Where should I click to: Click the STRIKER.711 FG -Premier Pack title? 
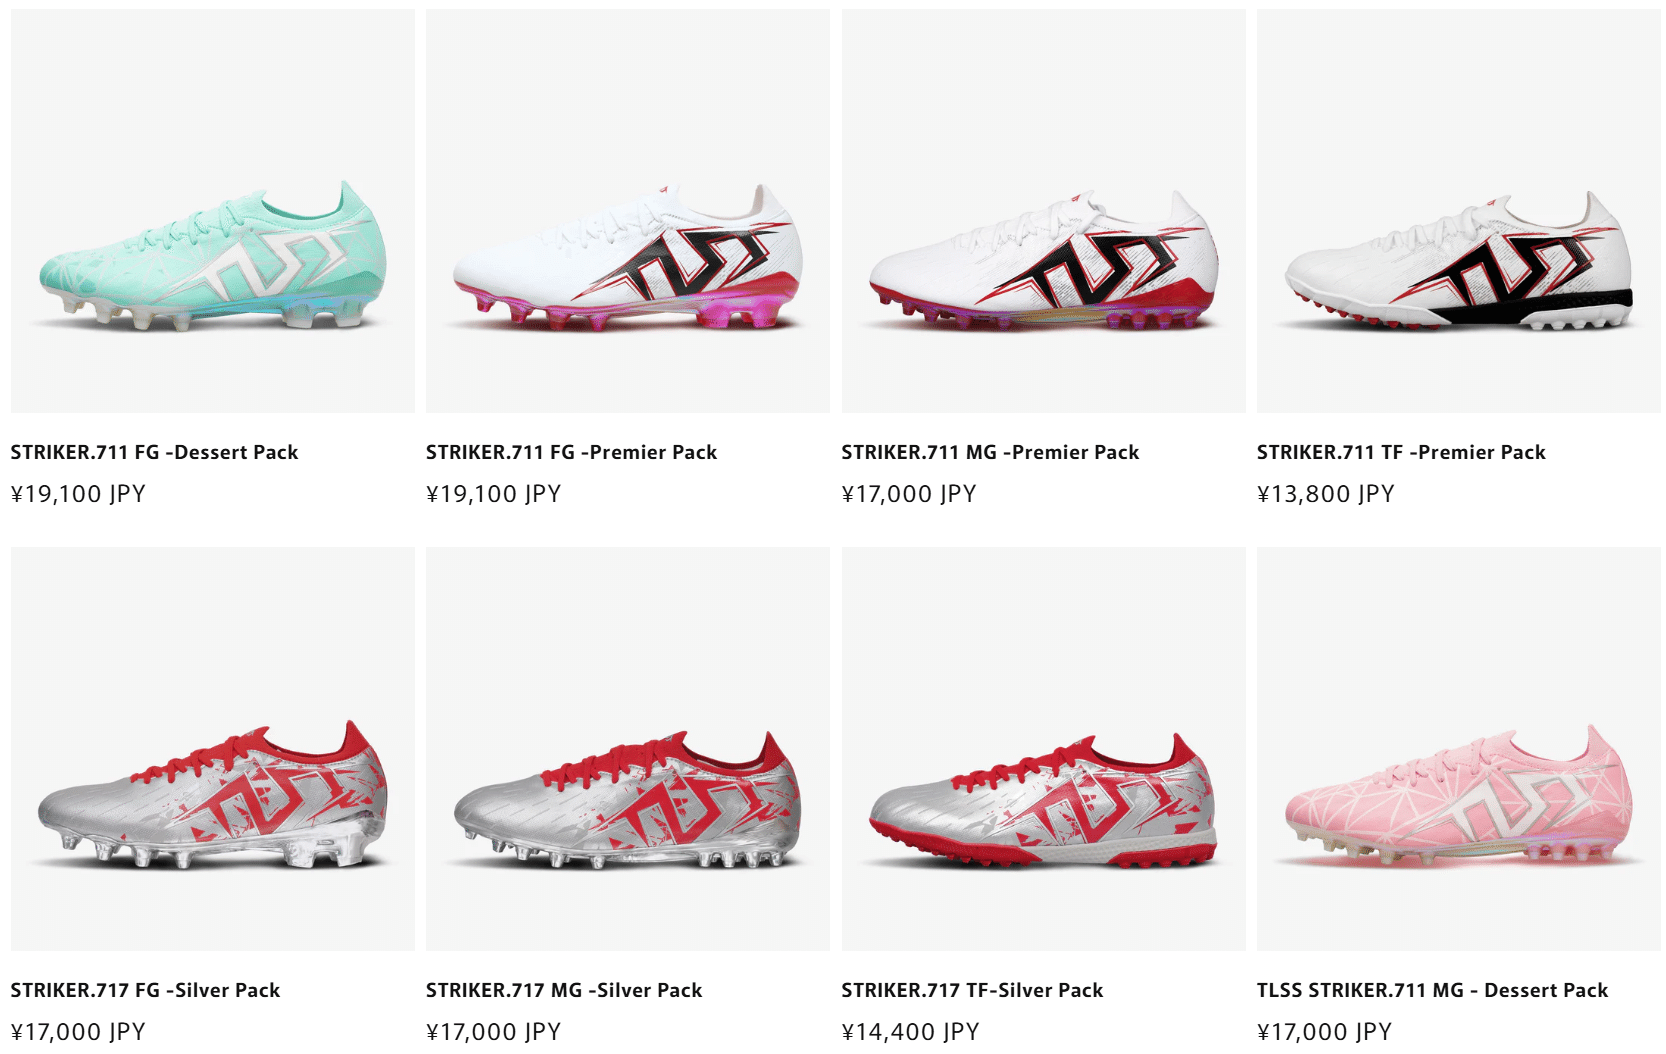coord(571,452)
